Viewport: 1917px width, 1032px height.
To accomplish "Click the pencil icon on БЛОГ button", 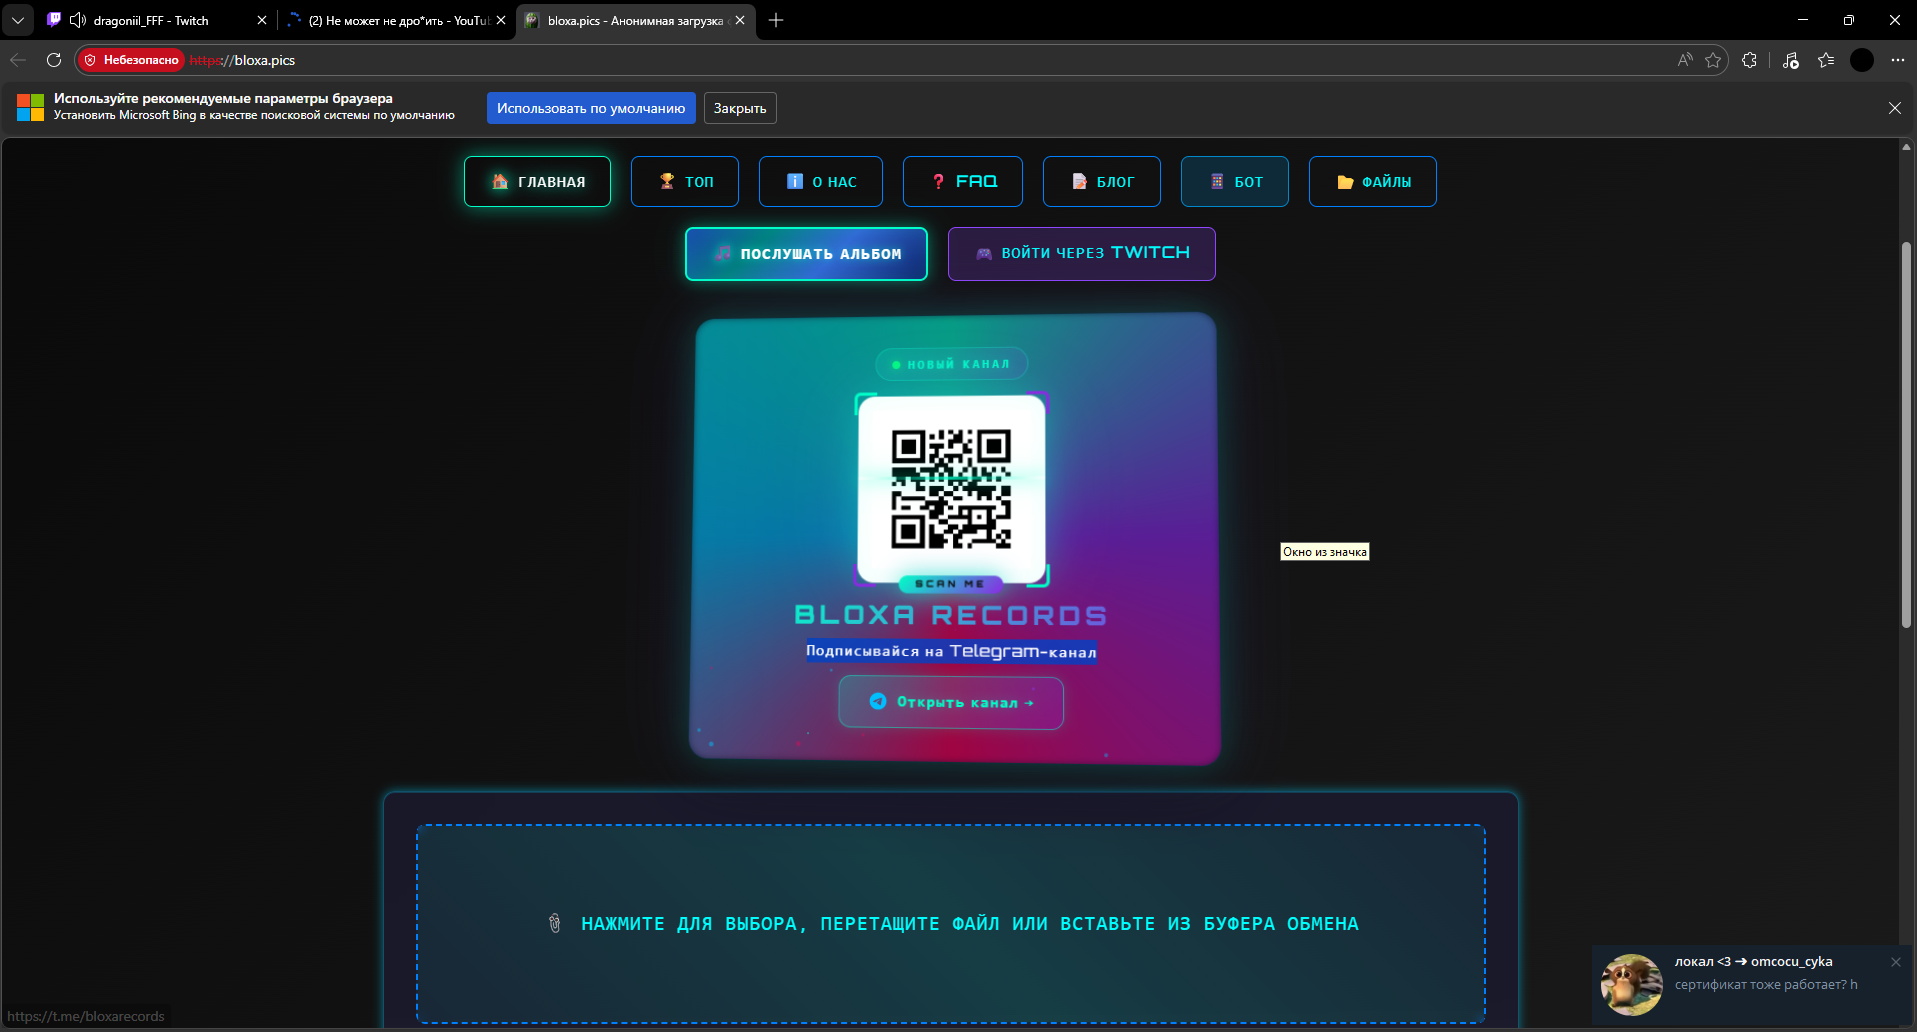I will pos(1080,181).
